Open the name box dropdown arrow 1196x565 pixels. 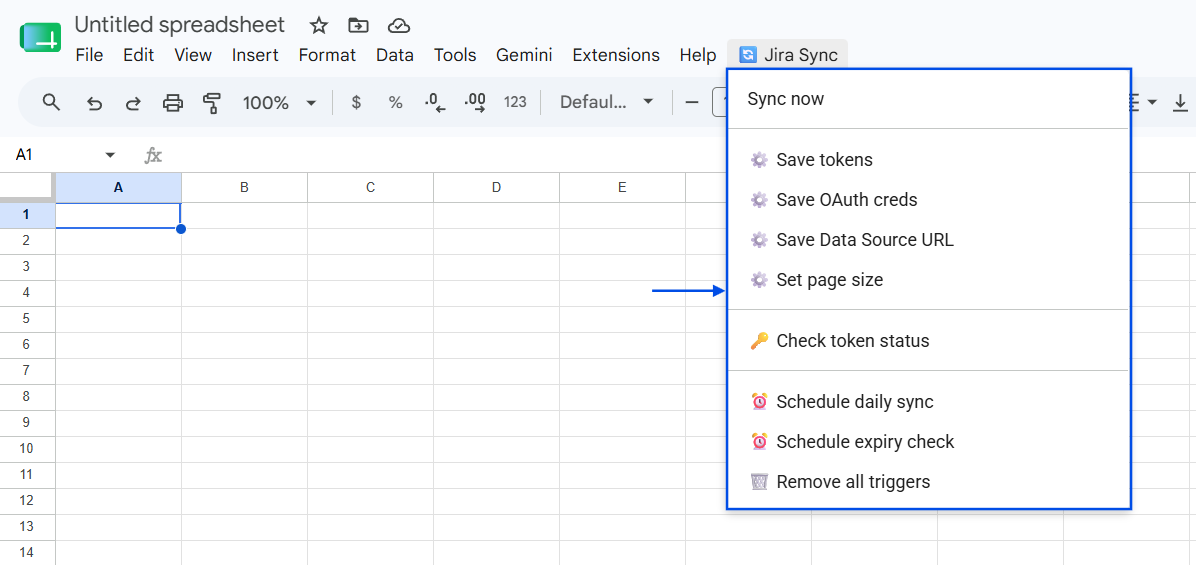coord(110,155)
